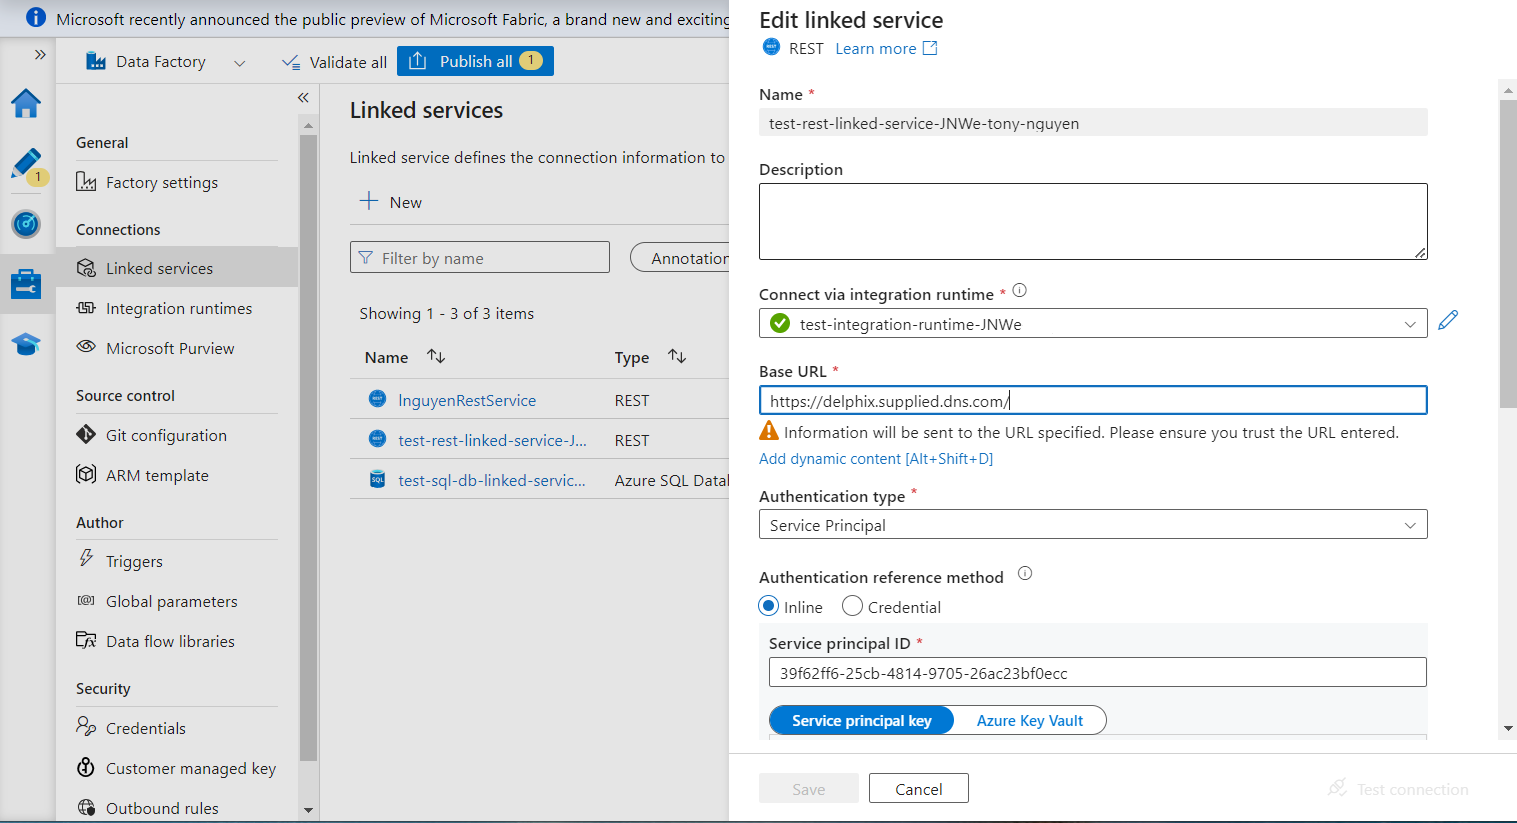Edit integration runtime with pencil icon
The width and height of the screenshot is (1517, 823).
1448,320
